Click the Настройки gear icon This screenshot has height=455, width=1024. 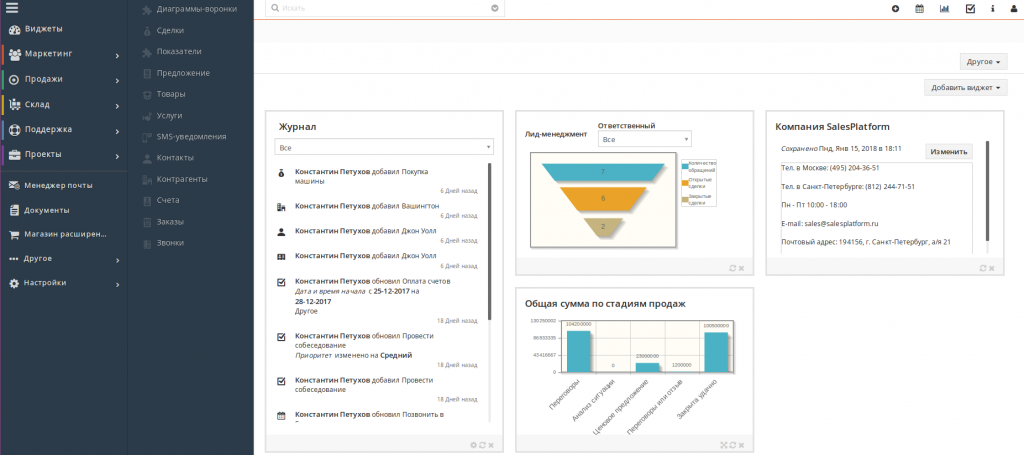pyautogui.click(x=14, y=283)
